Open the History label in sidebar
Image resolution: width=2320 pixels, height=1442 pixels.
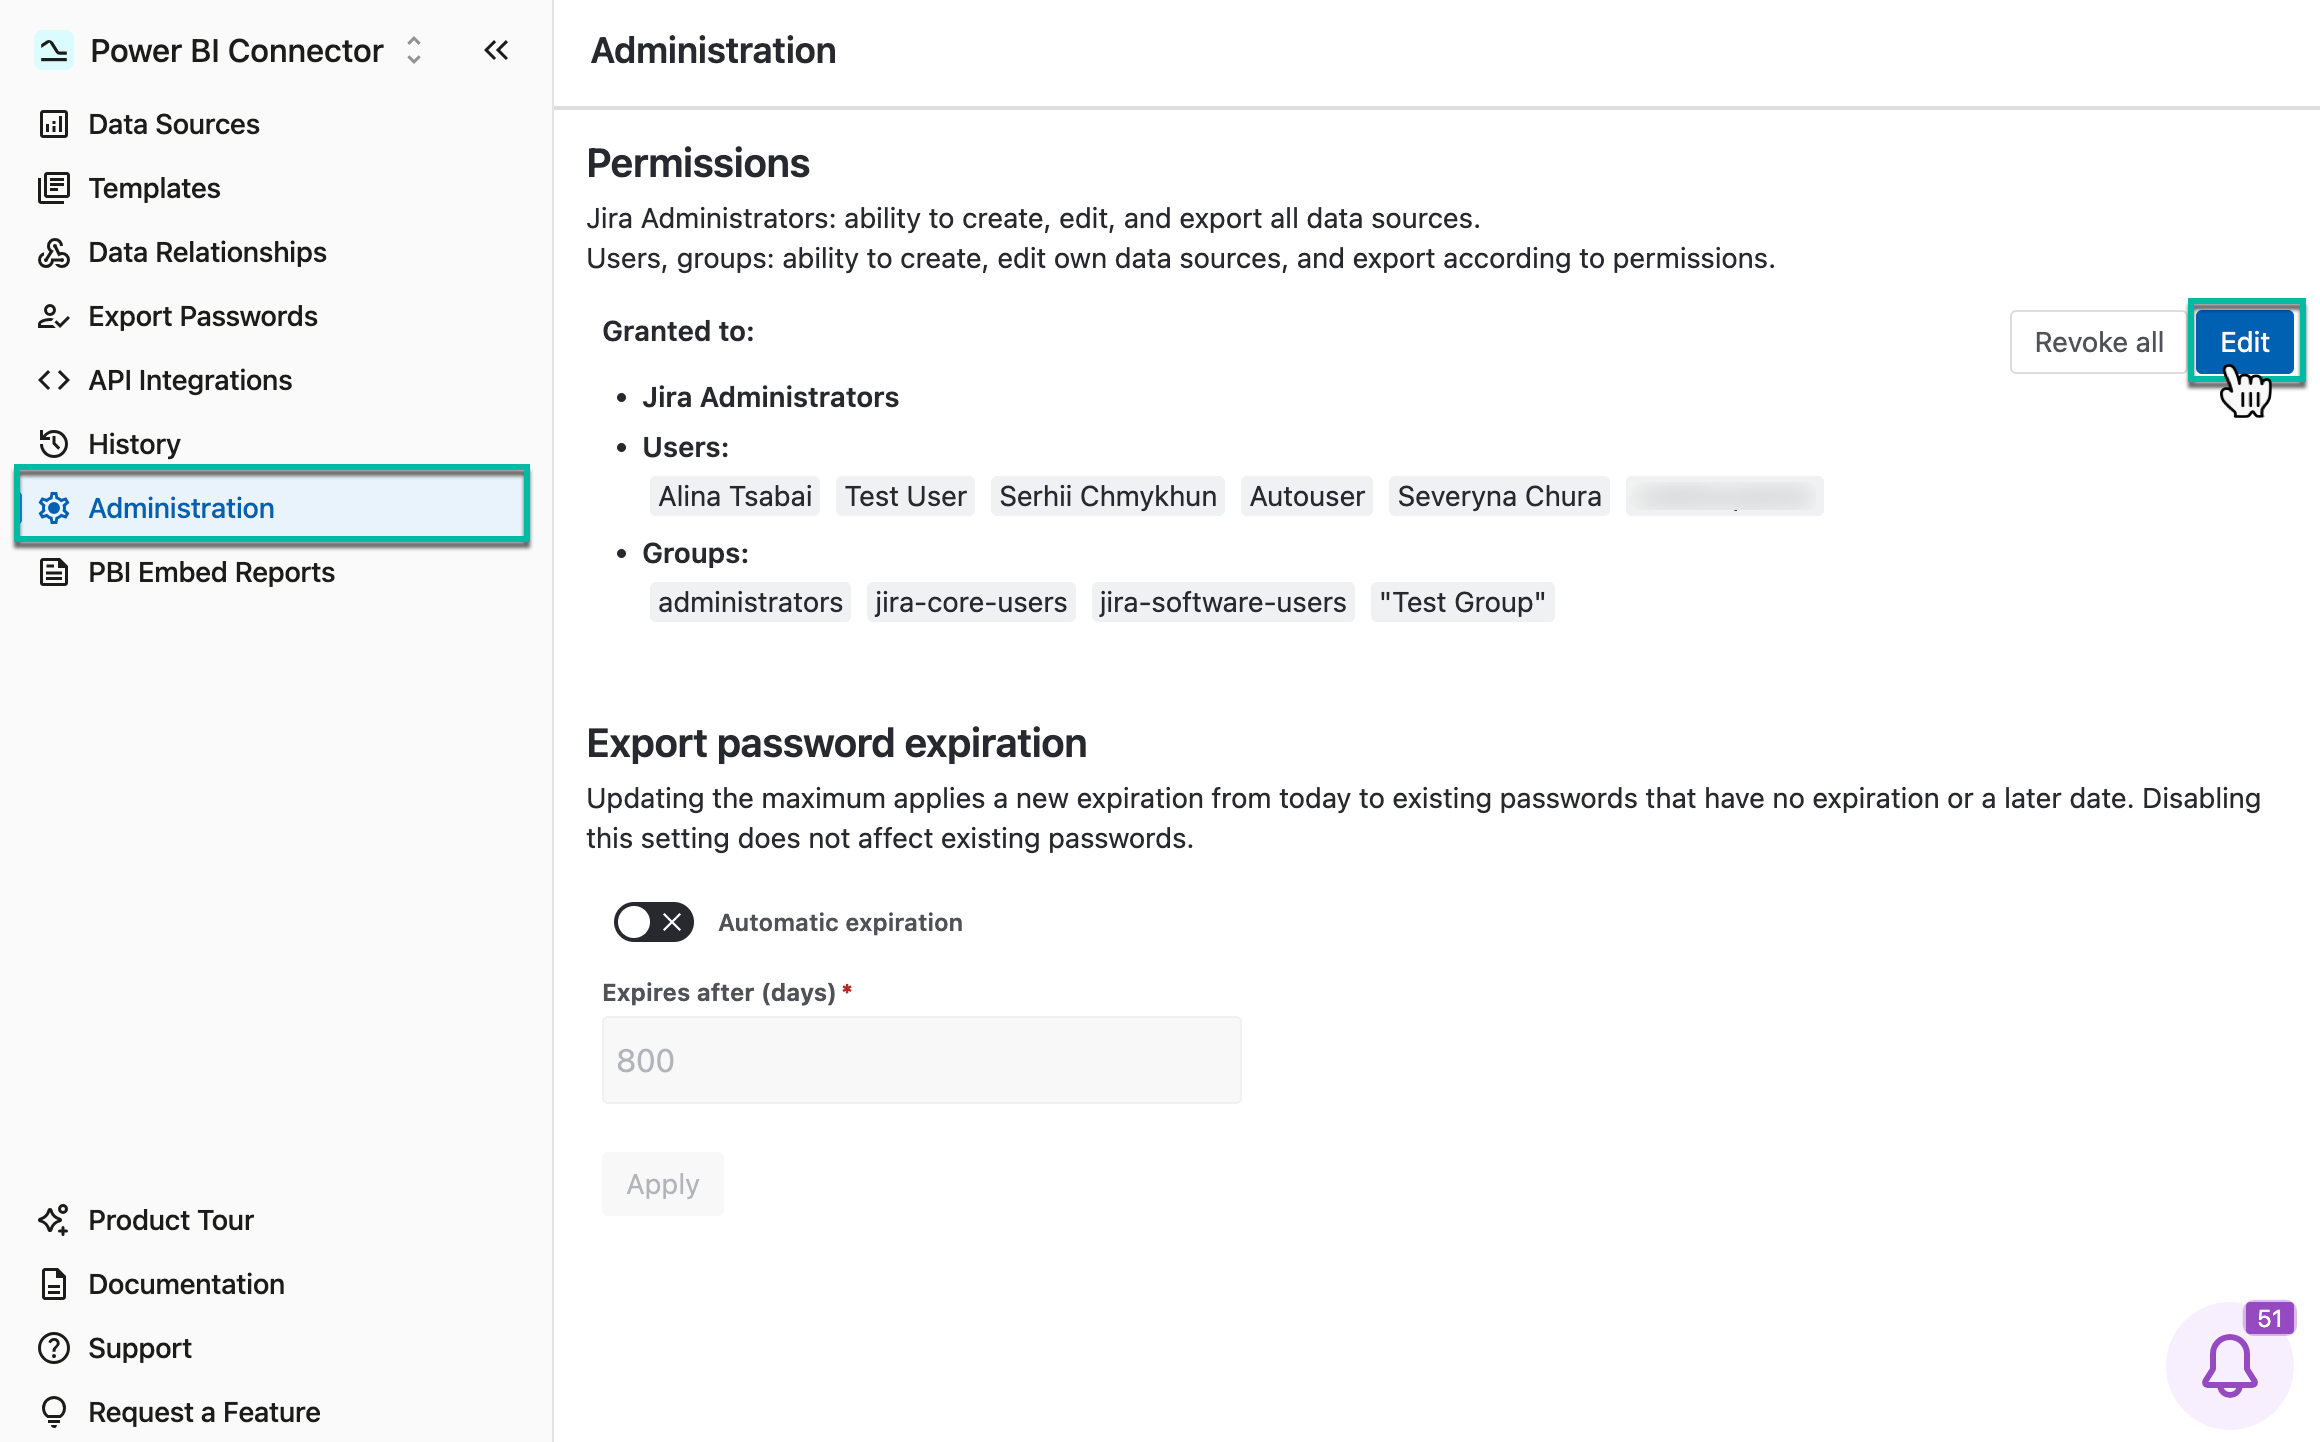[135, 444]
